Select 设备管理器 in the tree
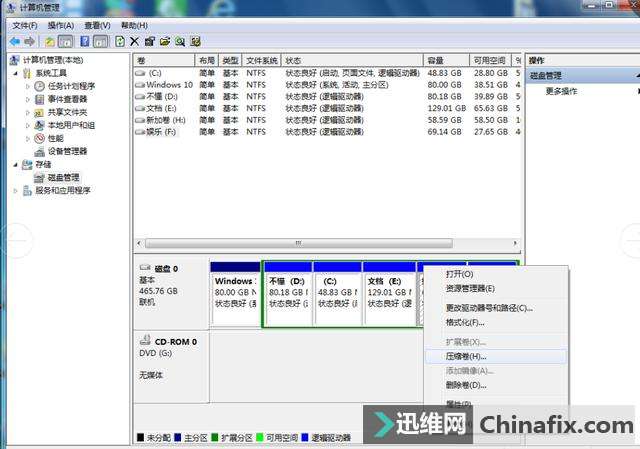Image resolution: width=640 pixels, height=449 pixels. click(67, 151)
